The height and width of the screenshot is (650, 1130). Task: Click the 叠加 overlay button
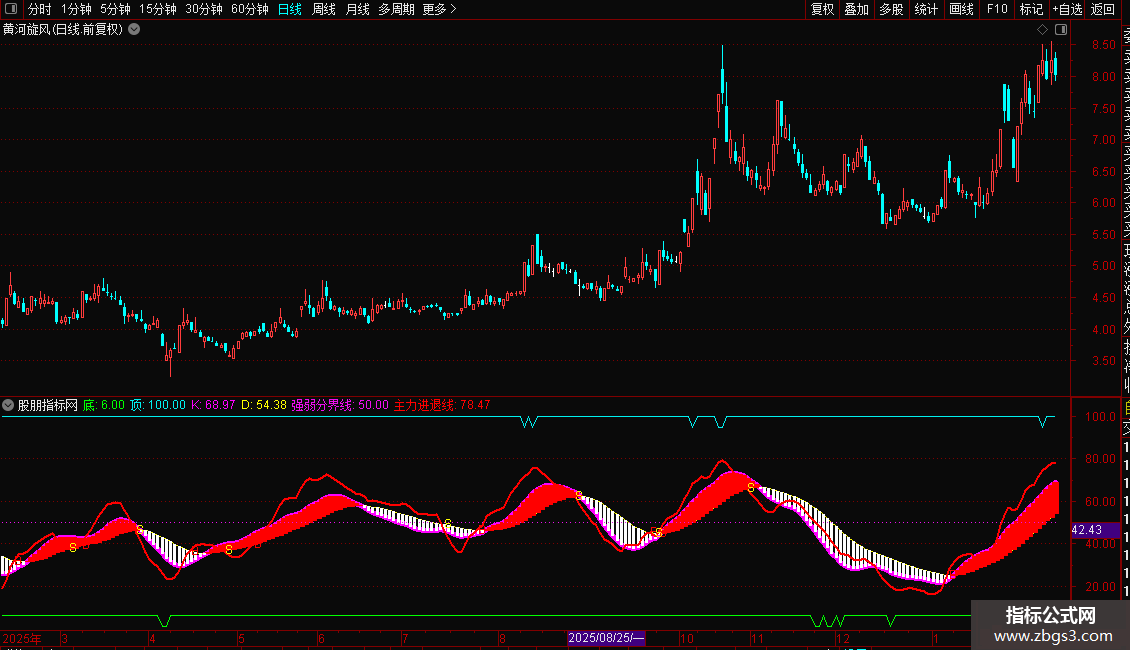[856, 9]
